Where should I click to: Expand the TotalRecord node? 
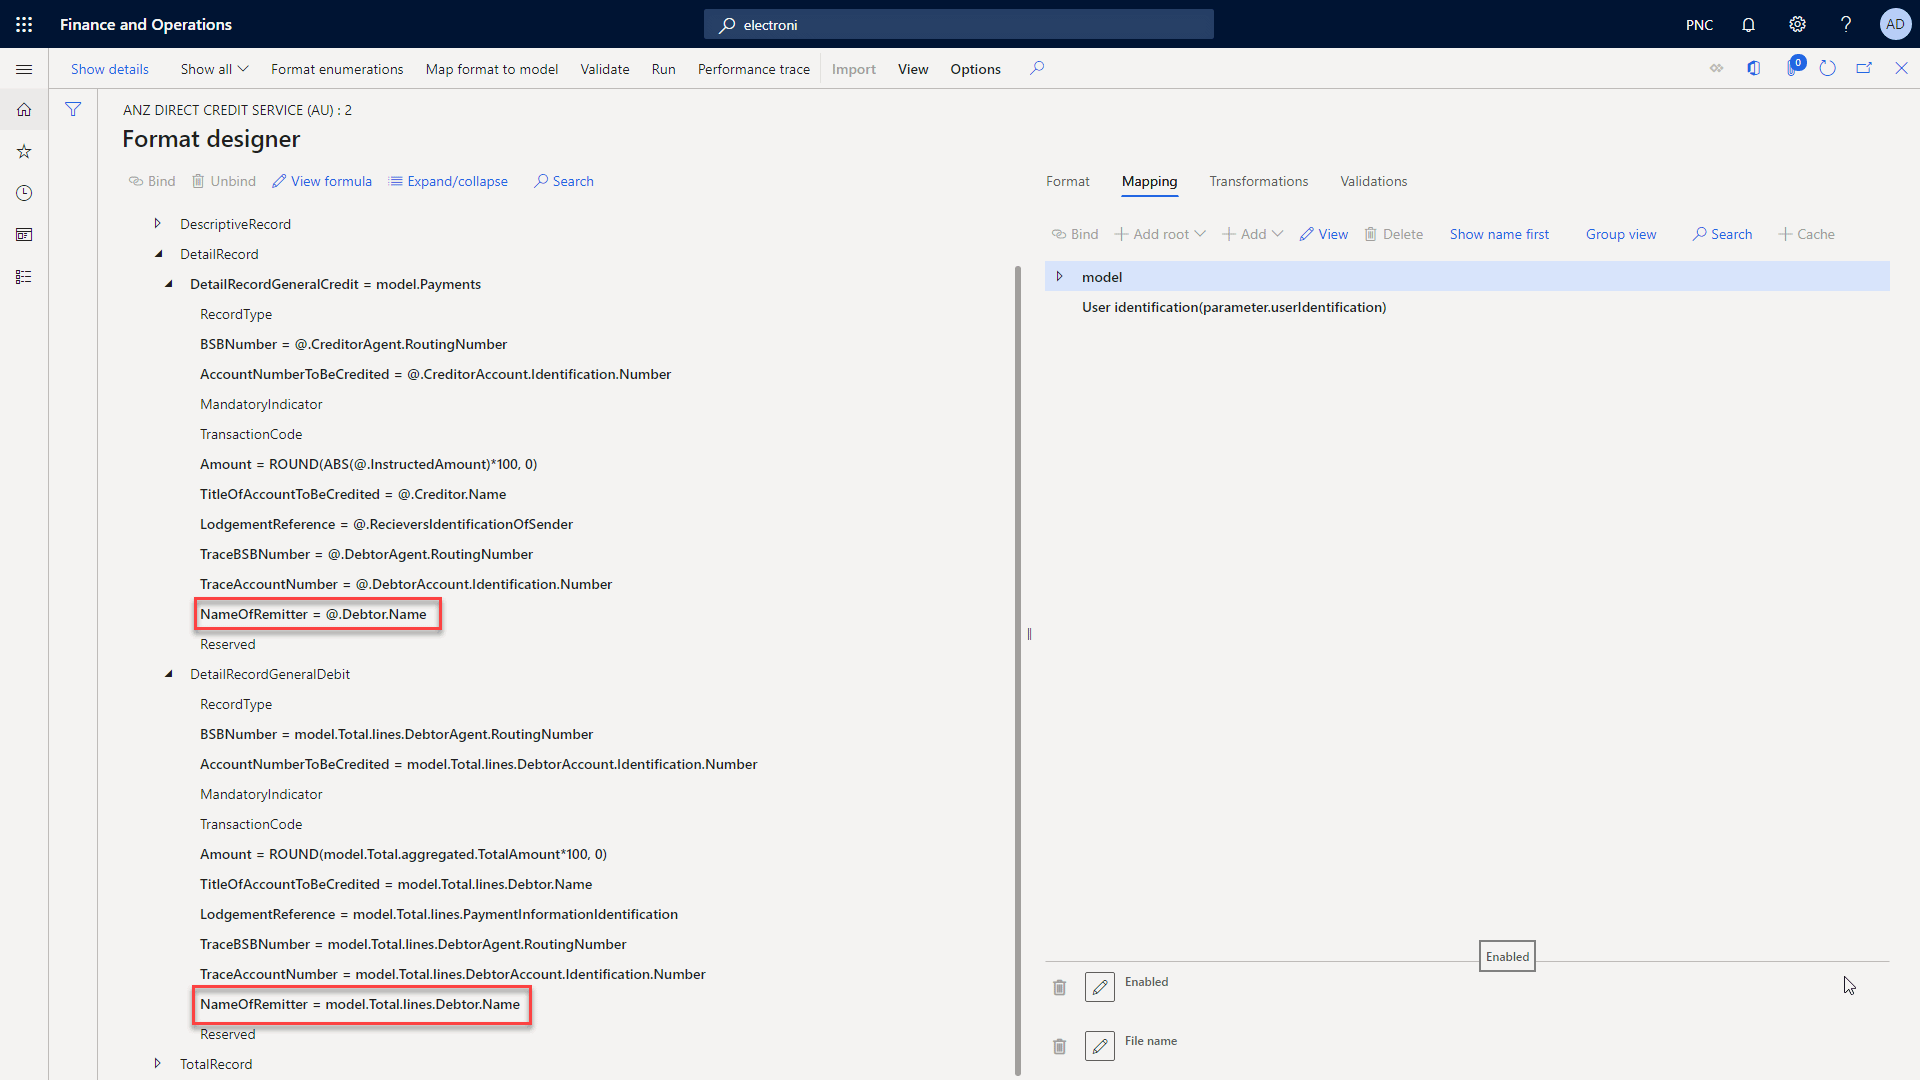(157, 1063)
